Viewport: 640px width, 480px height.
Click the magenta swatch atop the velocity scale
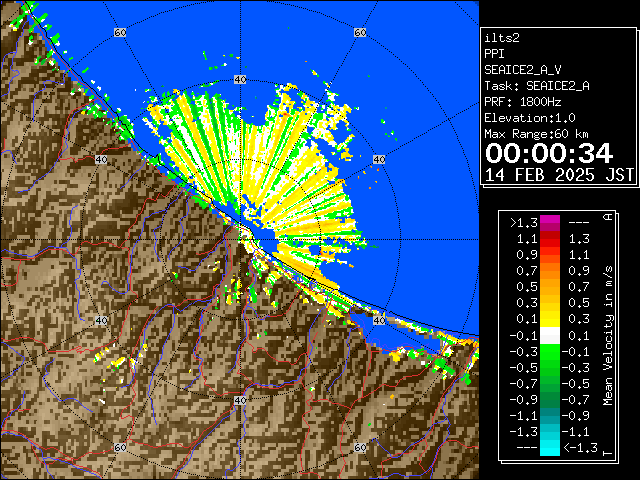pyautogui.click(x=550, y=223)
